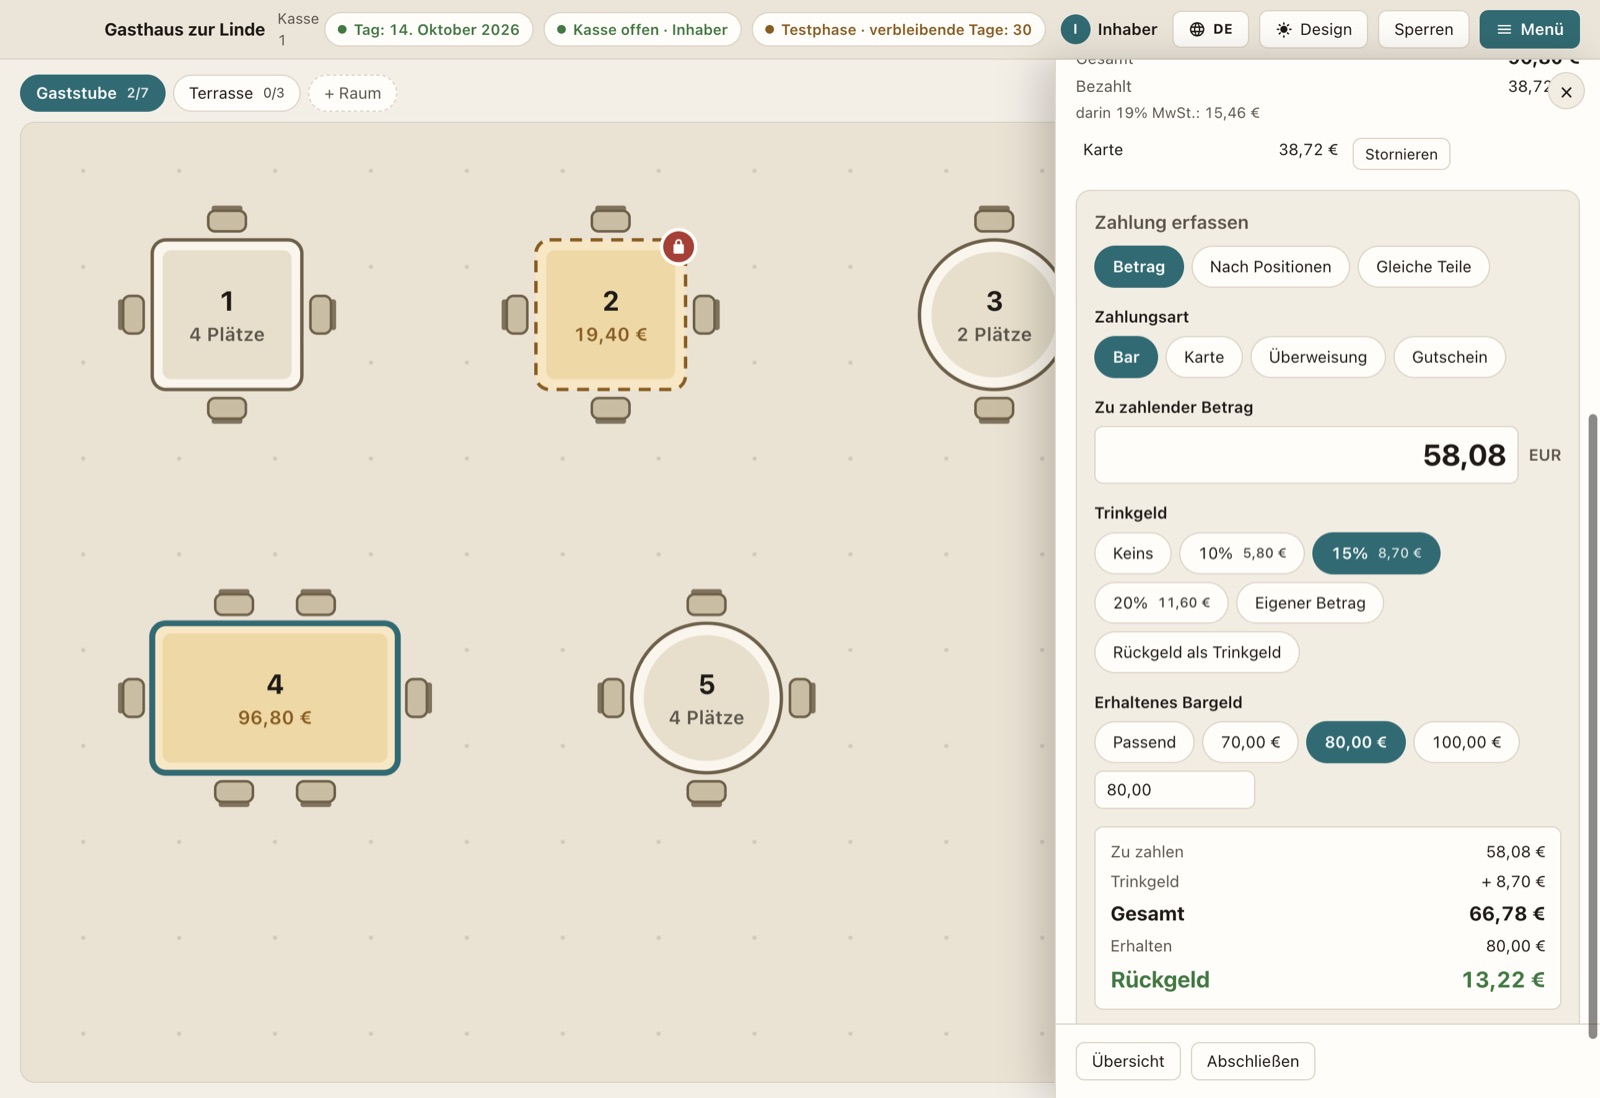Add a new room with + Raum
Screen dimensions: 1600x1098
click(x=352, y=93)
